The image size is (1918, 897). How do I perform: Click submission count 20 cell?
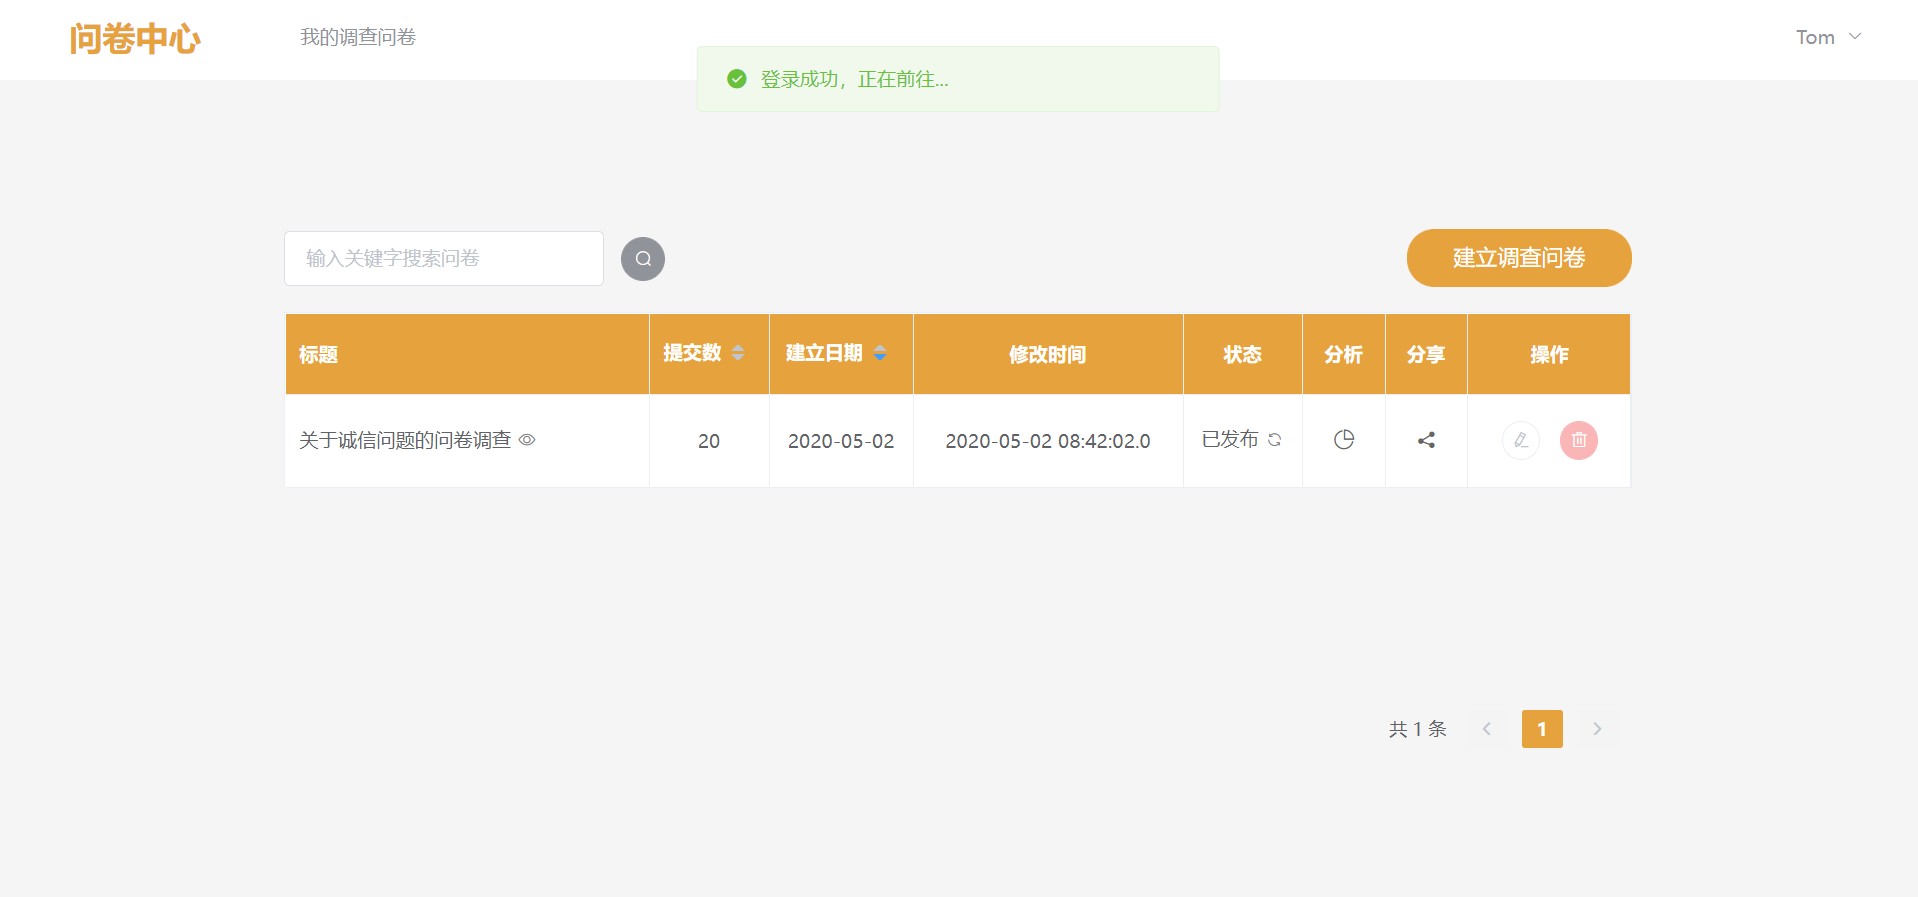click(709, 441)
